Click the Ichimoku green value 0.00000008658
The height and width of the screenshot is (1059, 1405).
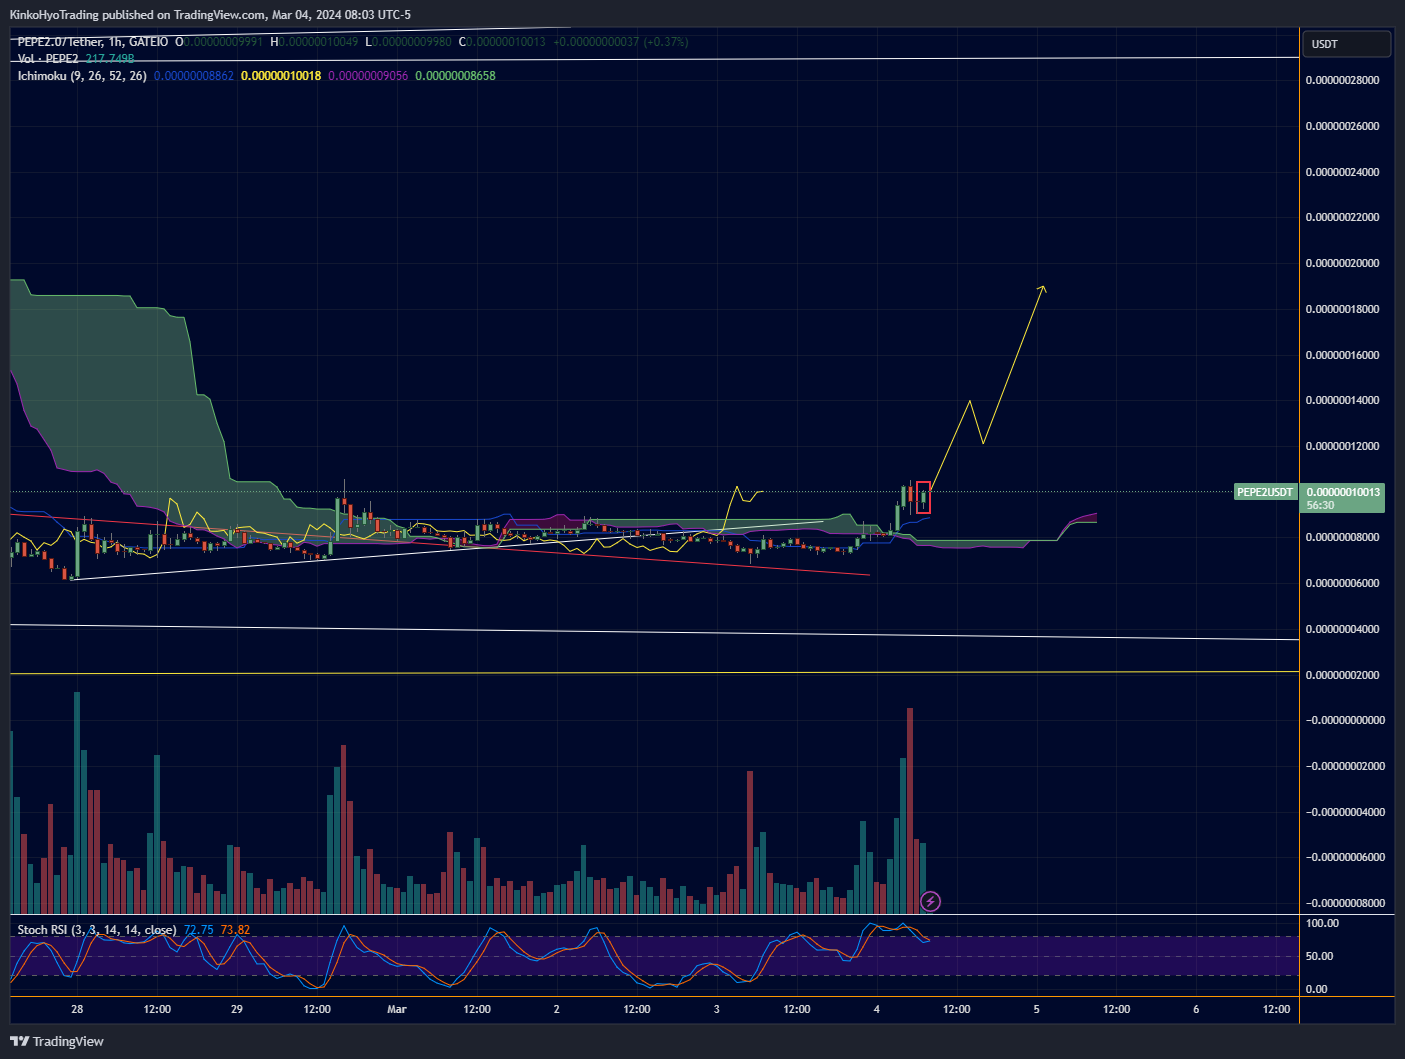(455, 76)
